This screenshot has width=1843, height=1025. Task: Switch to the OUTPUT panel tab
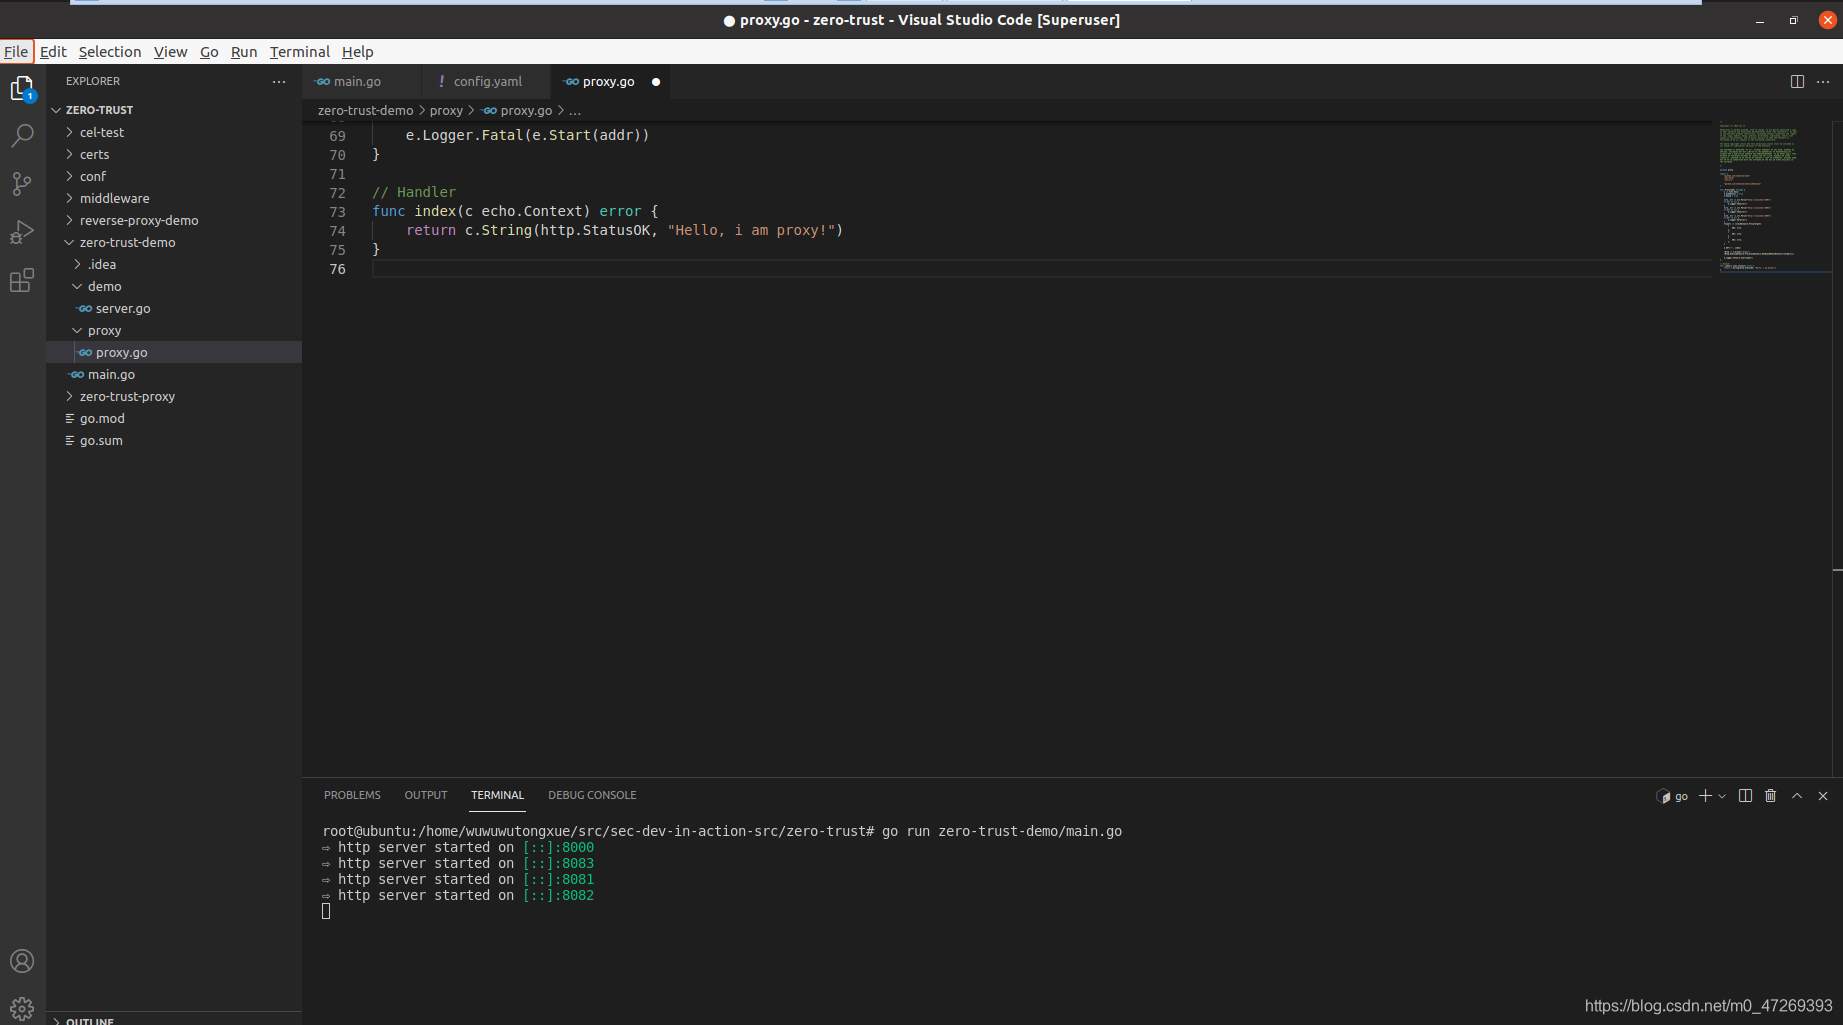coord(426,795)
